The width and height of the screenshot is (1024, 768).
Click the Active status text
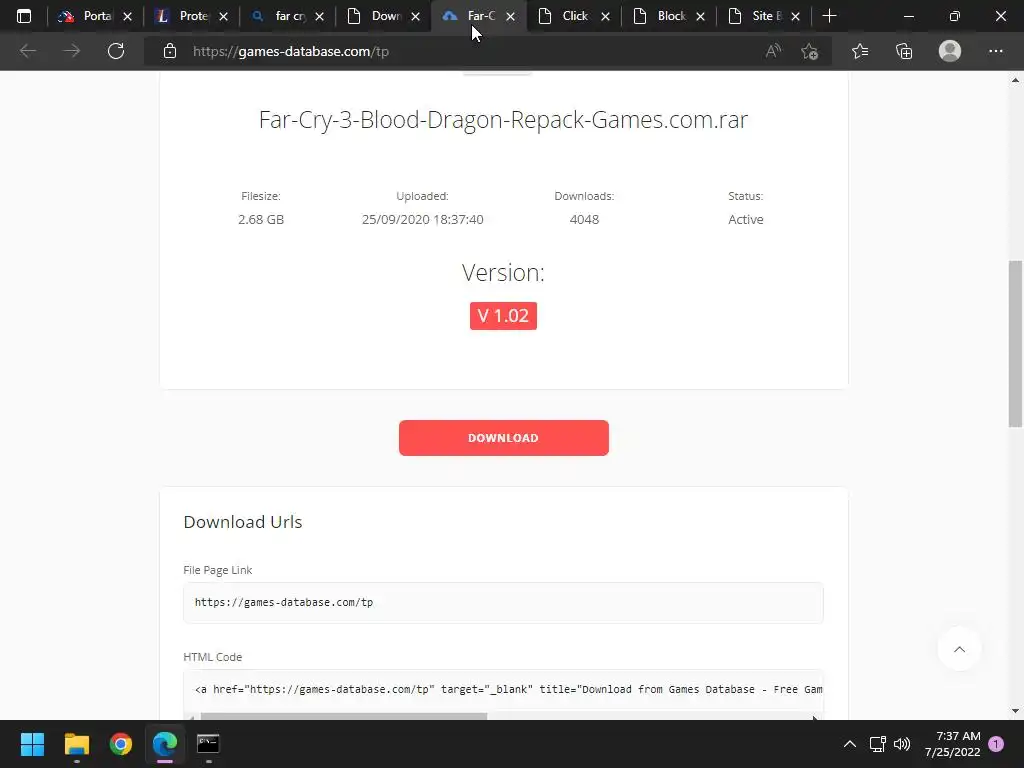[746, 219]
